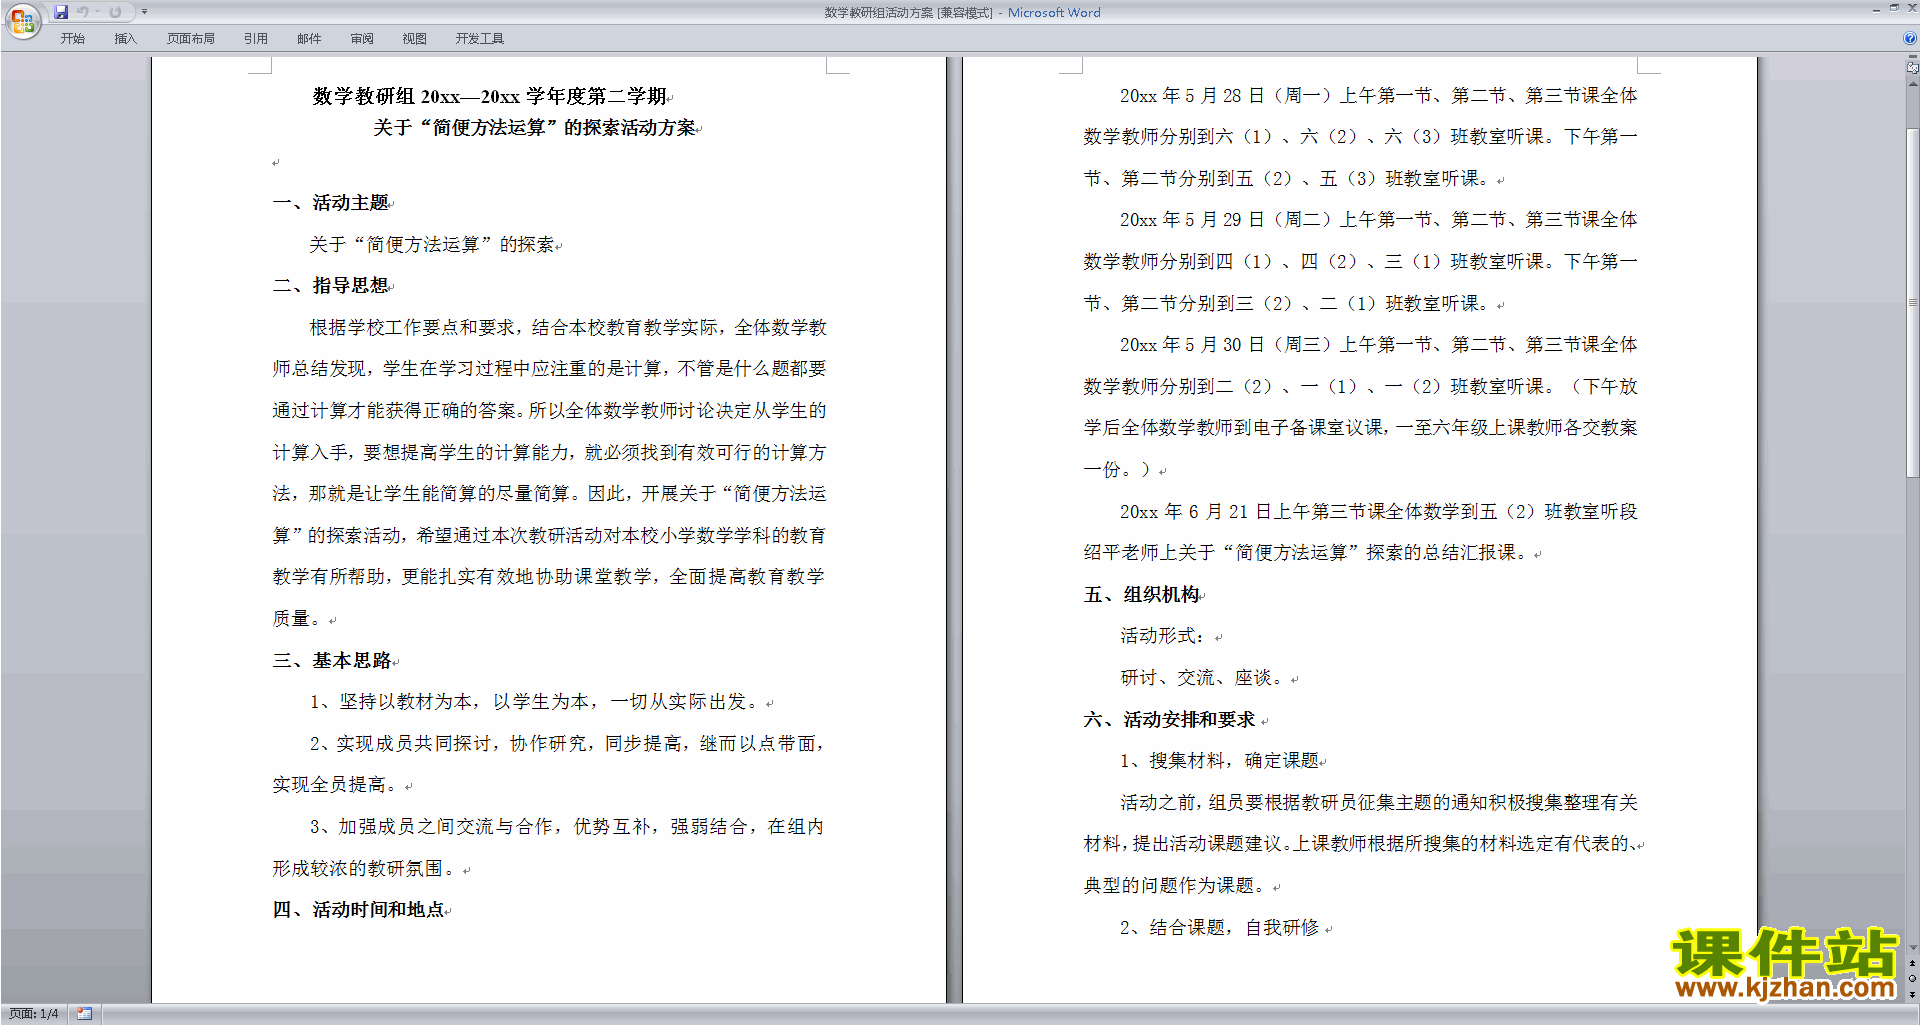Click line starting 20xx 年 5 月 28 日（周一）

pos(1379,95)
